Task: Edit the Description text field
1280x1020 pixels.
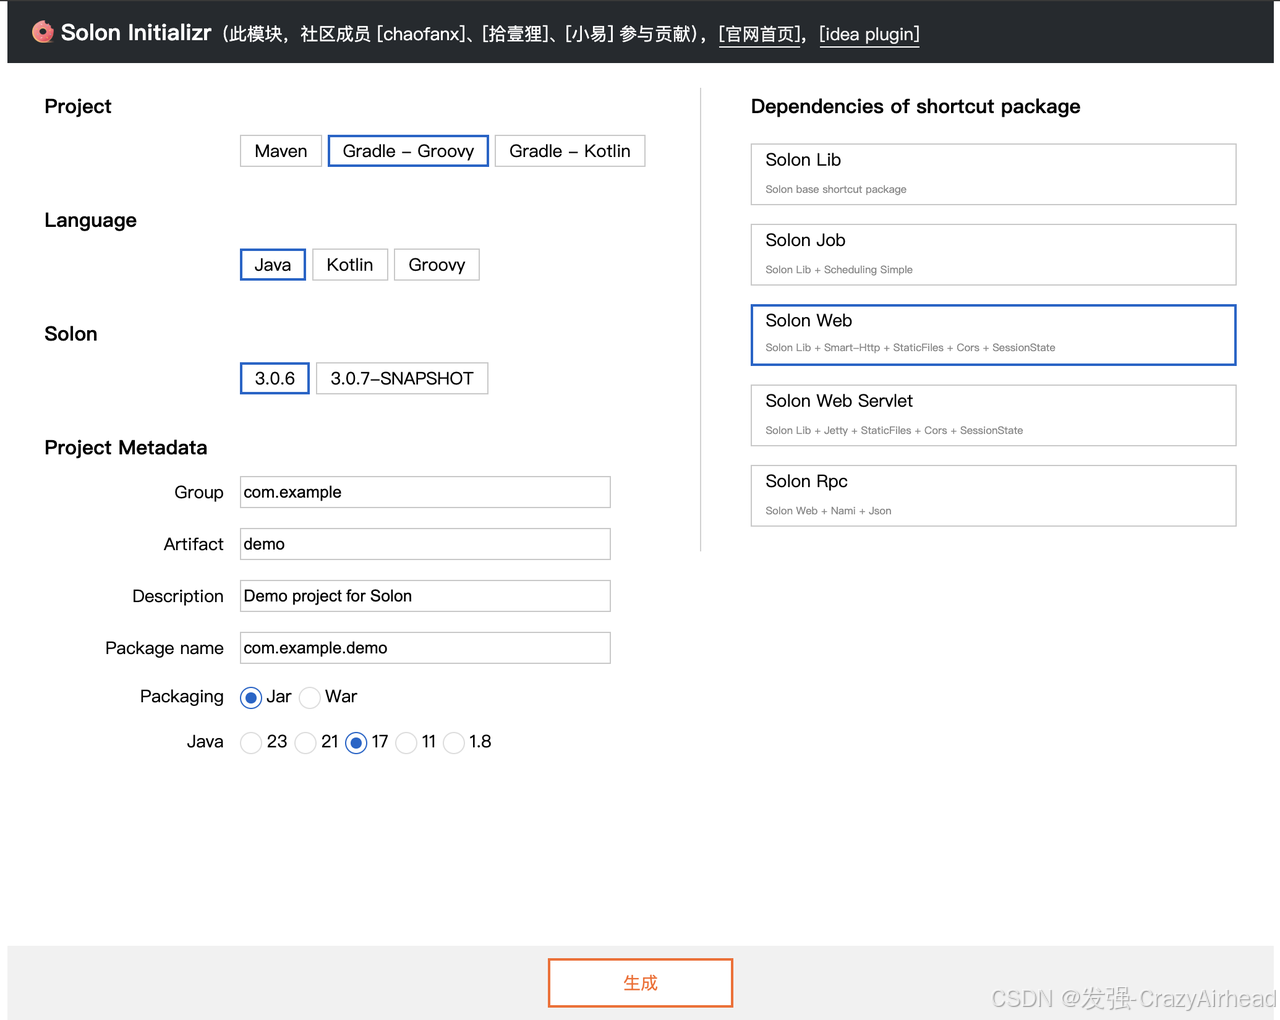Action: pos(425,596)
